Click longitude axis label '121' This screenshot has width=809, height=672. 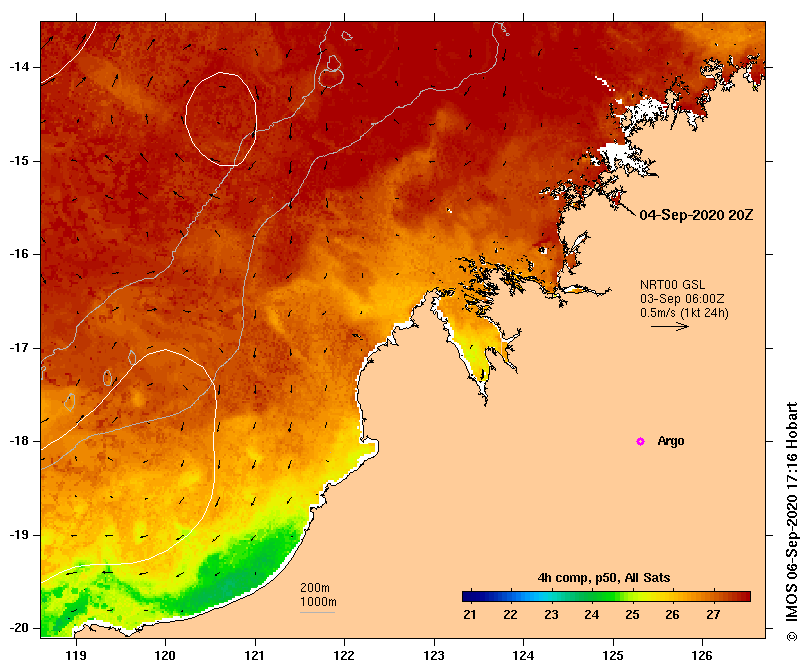pos(255,656)
